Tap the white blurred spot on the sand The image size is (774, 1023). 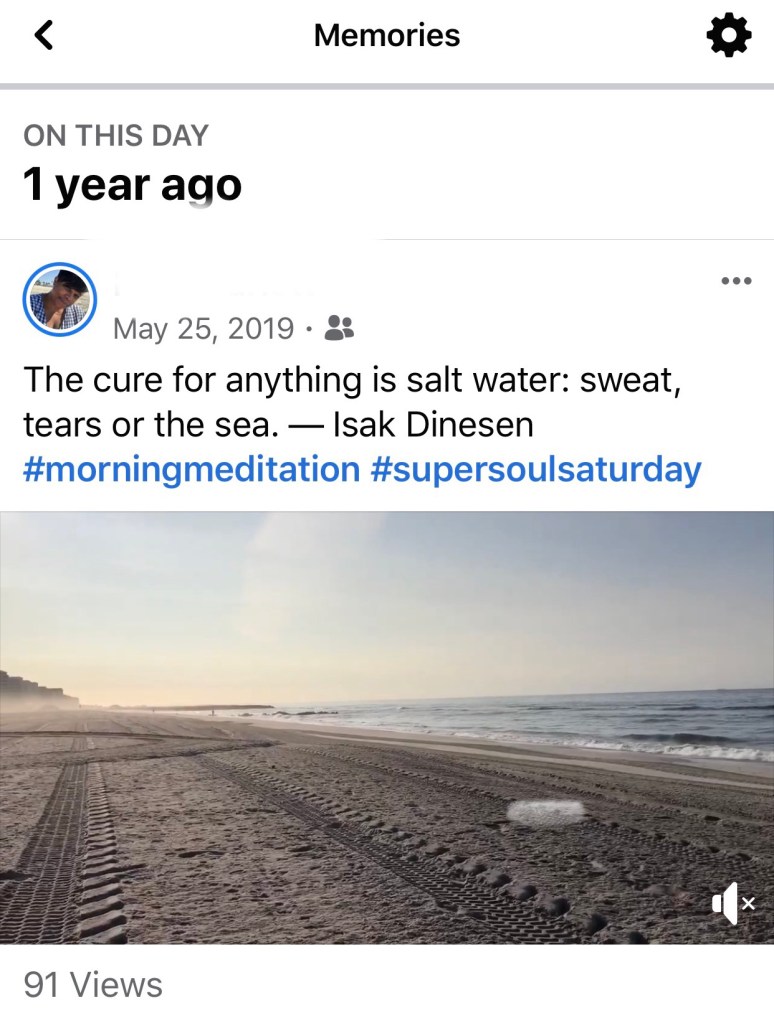[x=544, y=812]
